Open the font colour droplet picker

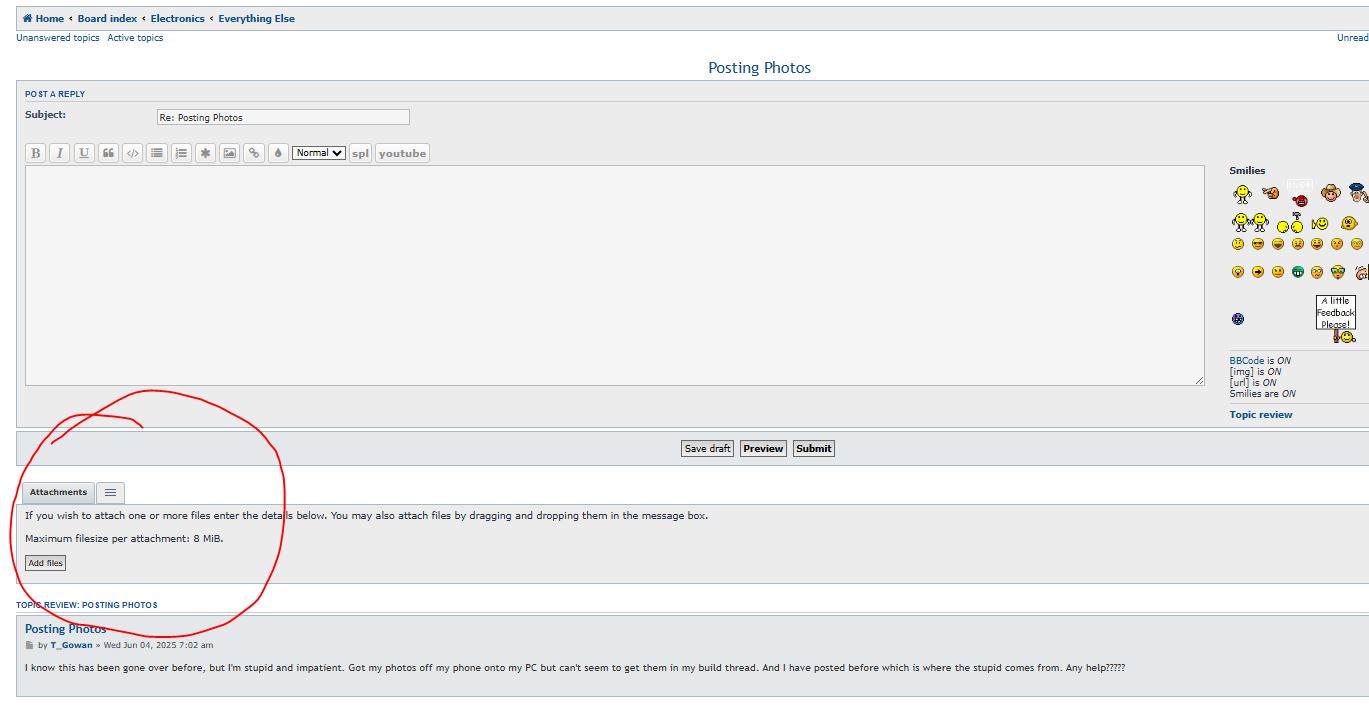point(278,153)
